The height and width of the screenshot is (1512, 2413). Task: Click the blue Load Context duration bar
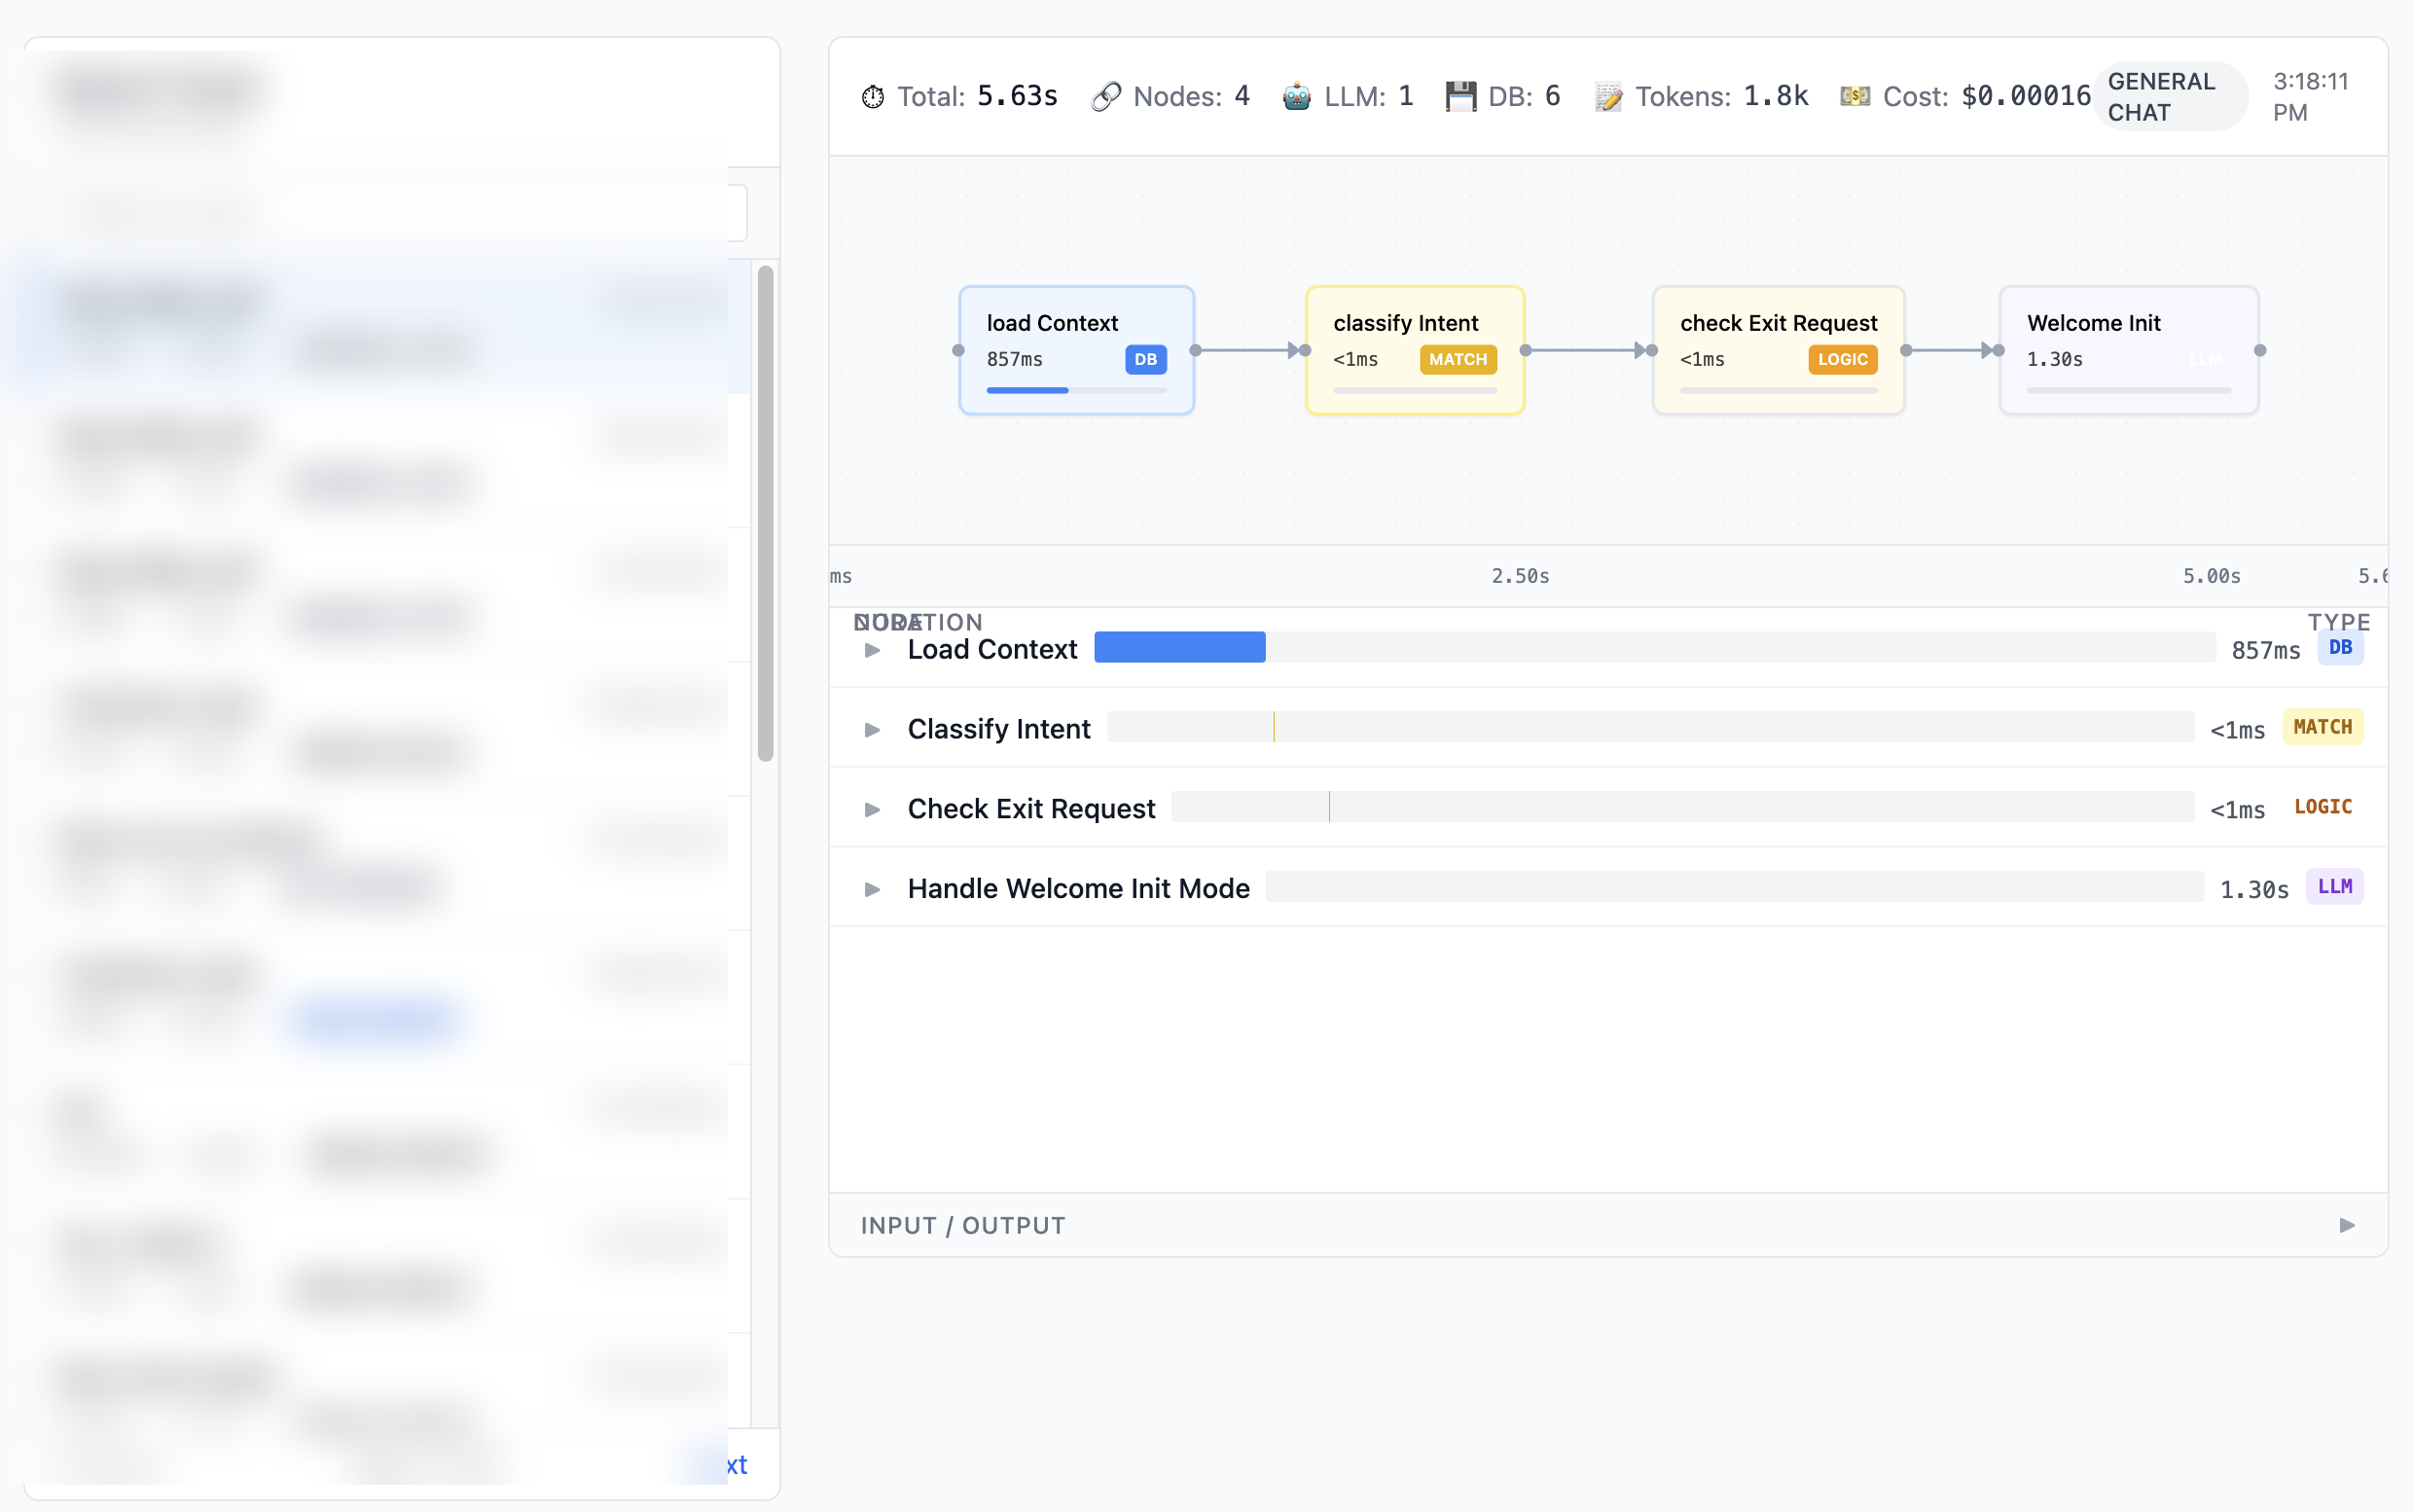[x=1180, y=647]
